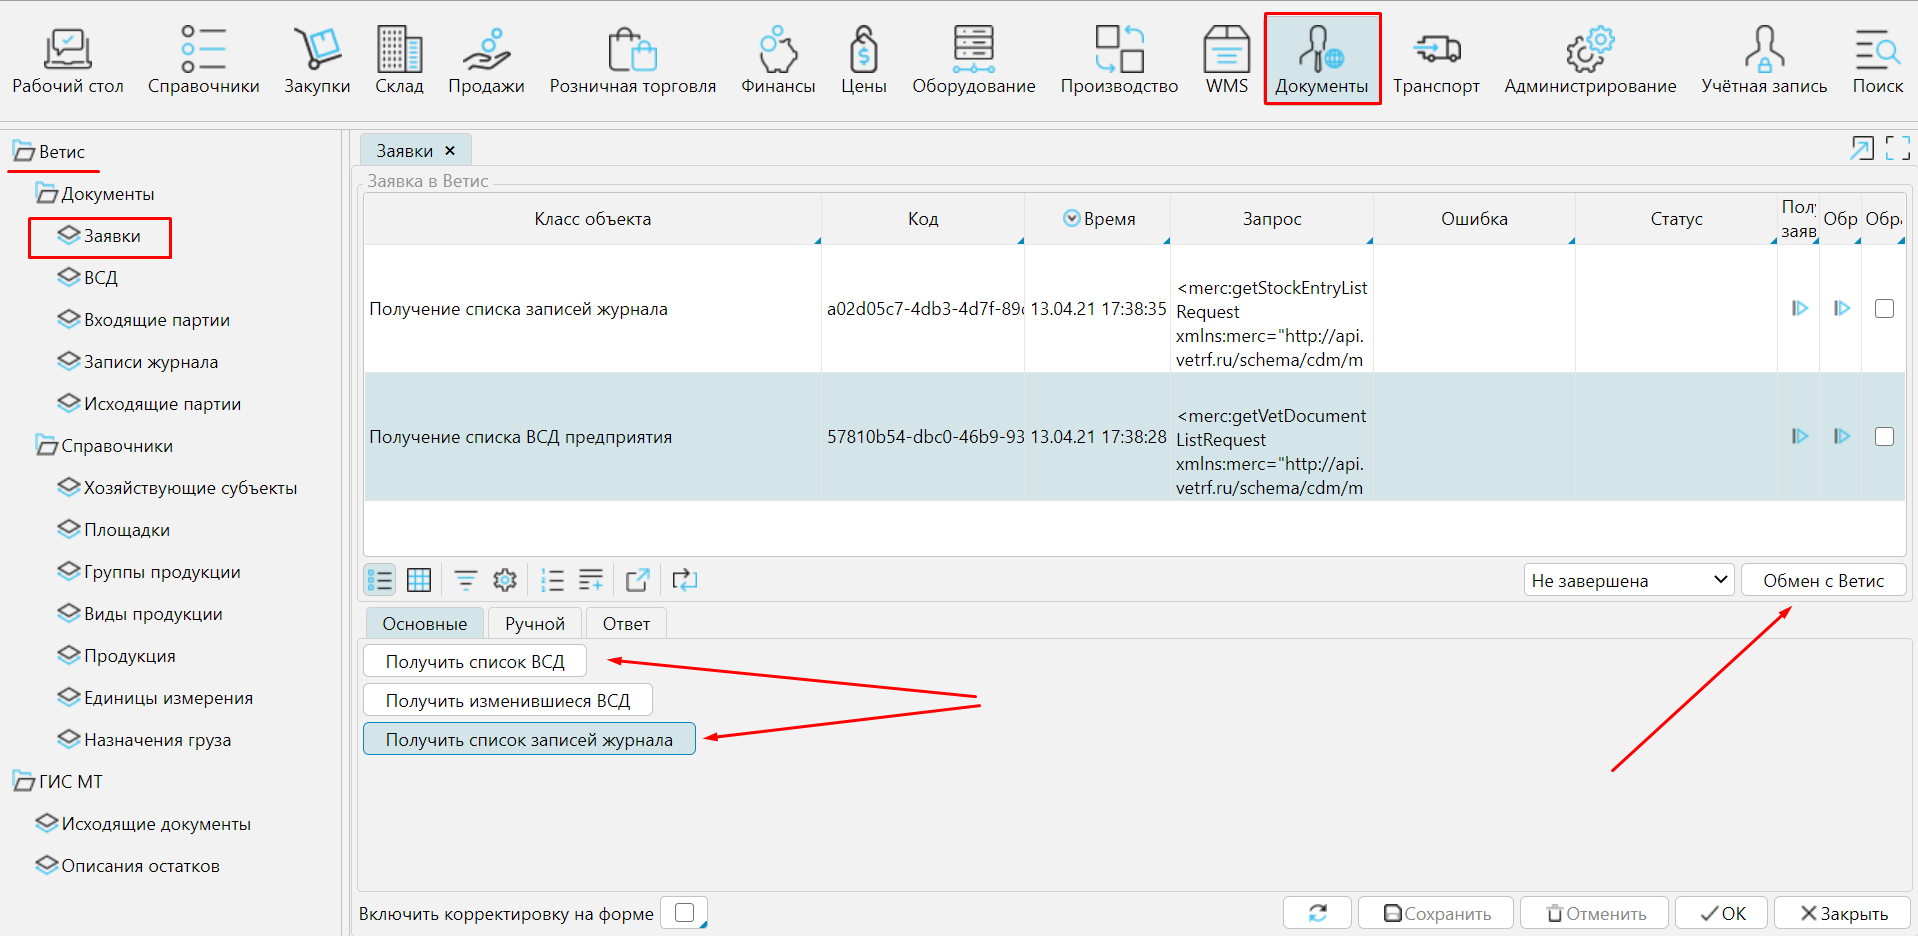Screen dimensions: 1918x936
Task: Enable 'Включить корректировку на форме' checkbox
Action: (x=685, y=913)
